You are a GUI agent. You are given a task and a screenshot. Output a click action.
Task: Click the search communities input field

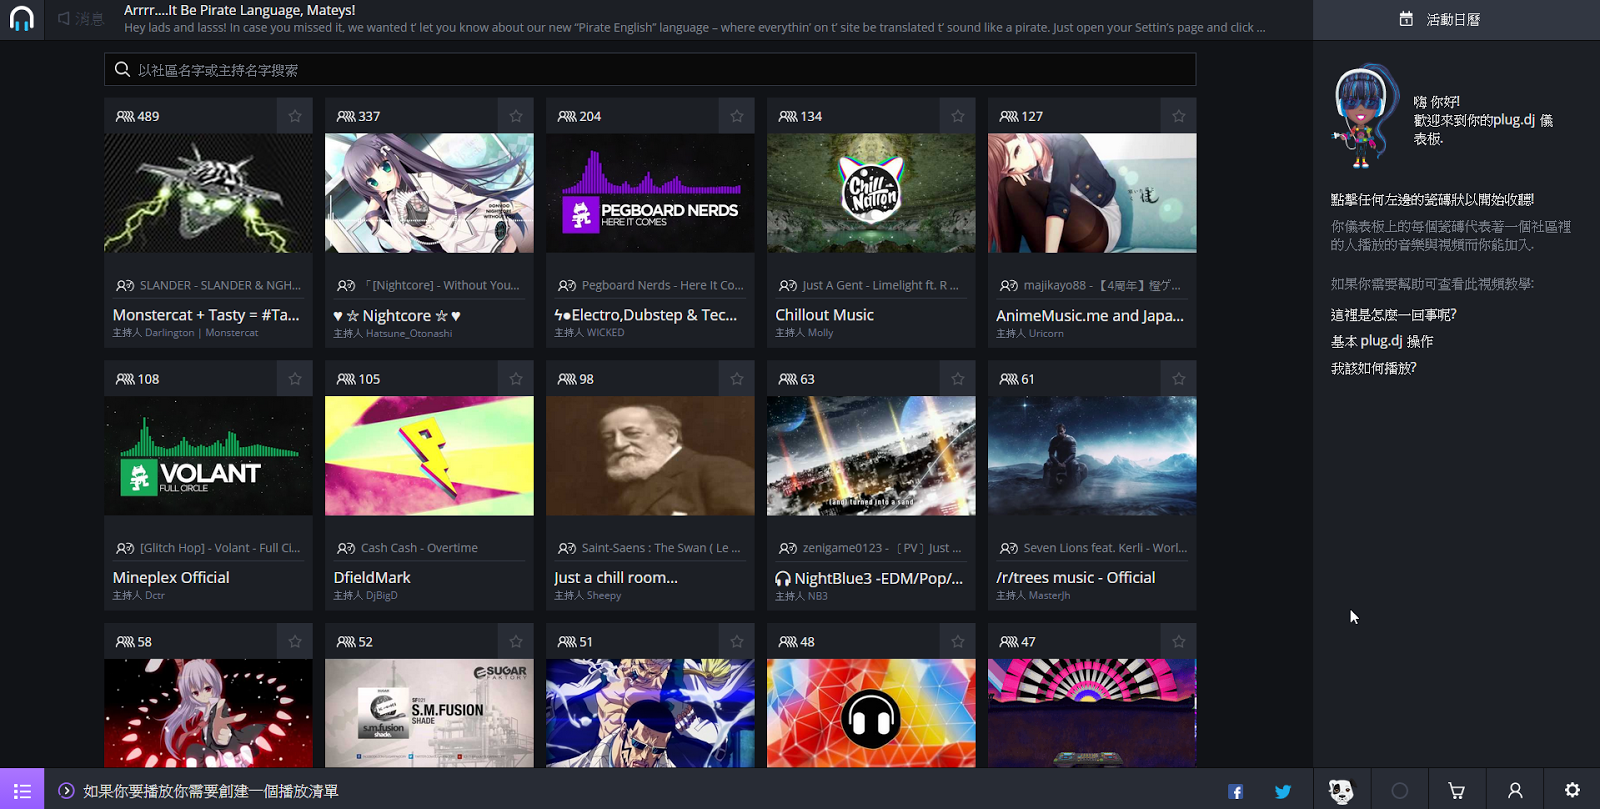(x=650, y=69)
